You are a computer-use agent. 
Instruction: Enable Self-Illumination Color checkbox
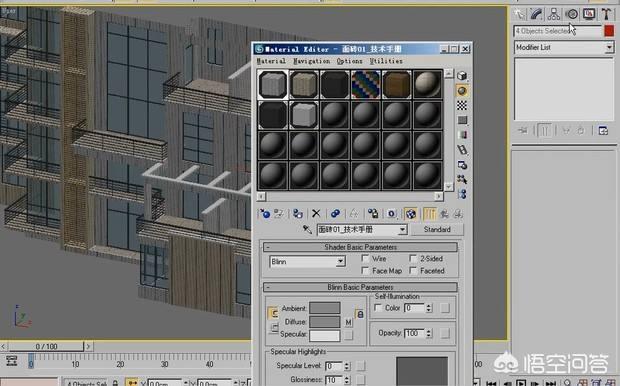[x=378, y=308]
